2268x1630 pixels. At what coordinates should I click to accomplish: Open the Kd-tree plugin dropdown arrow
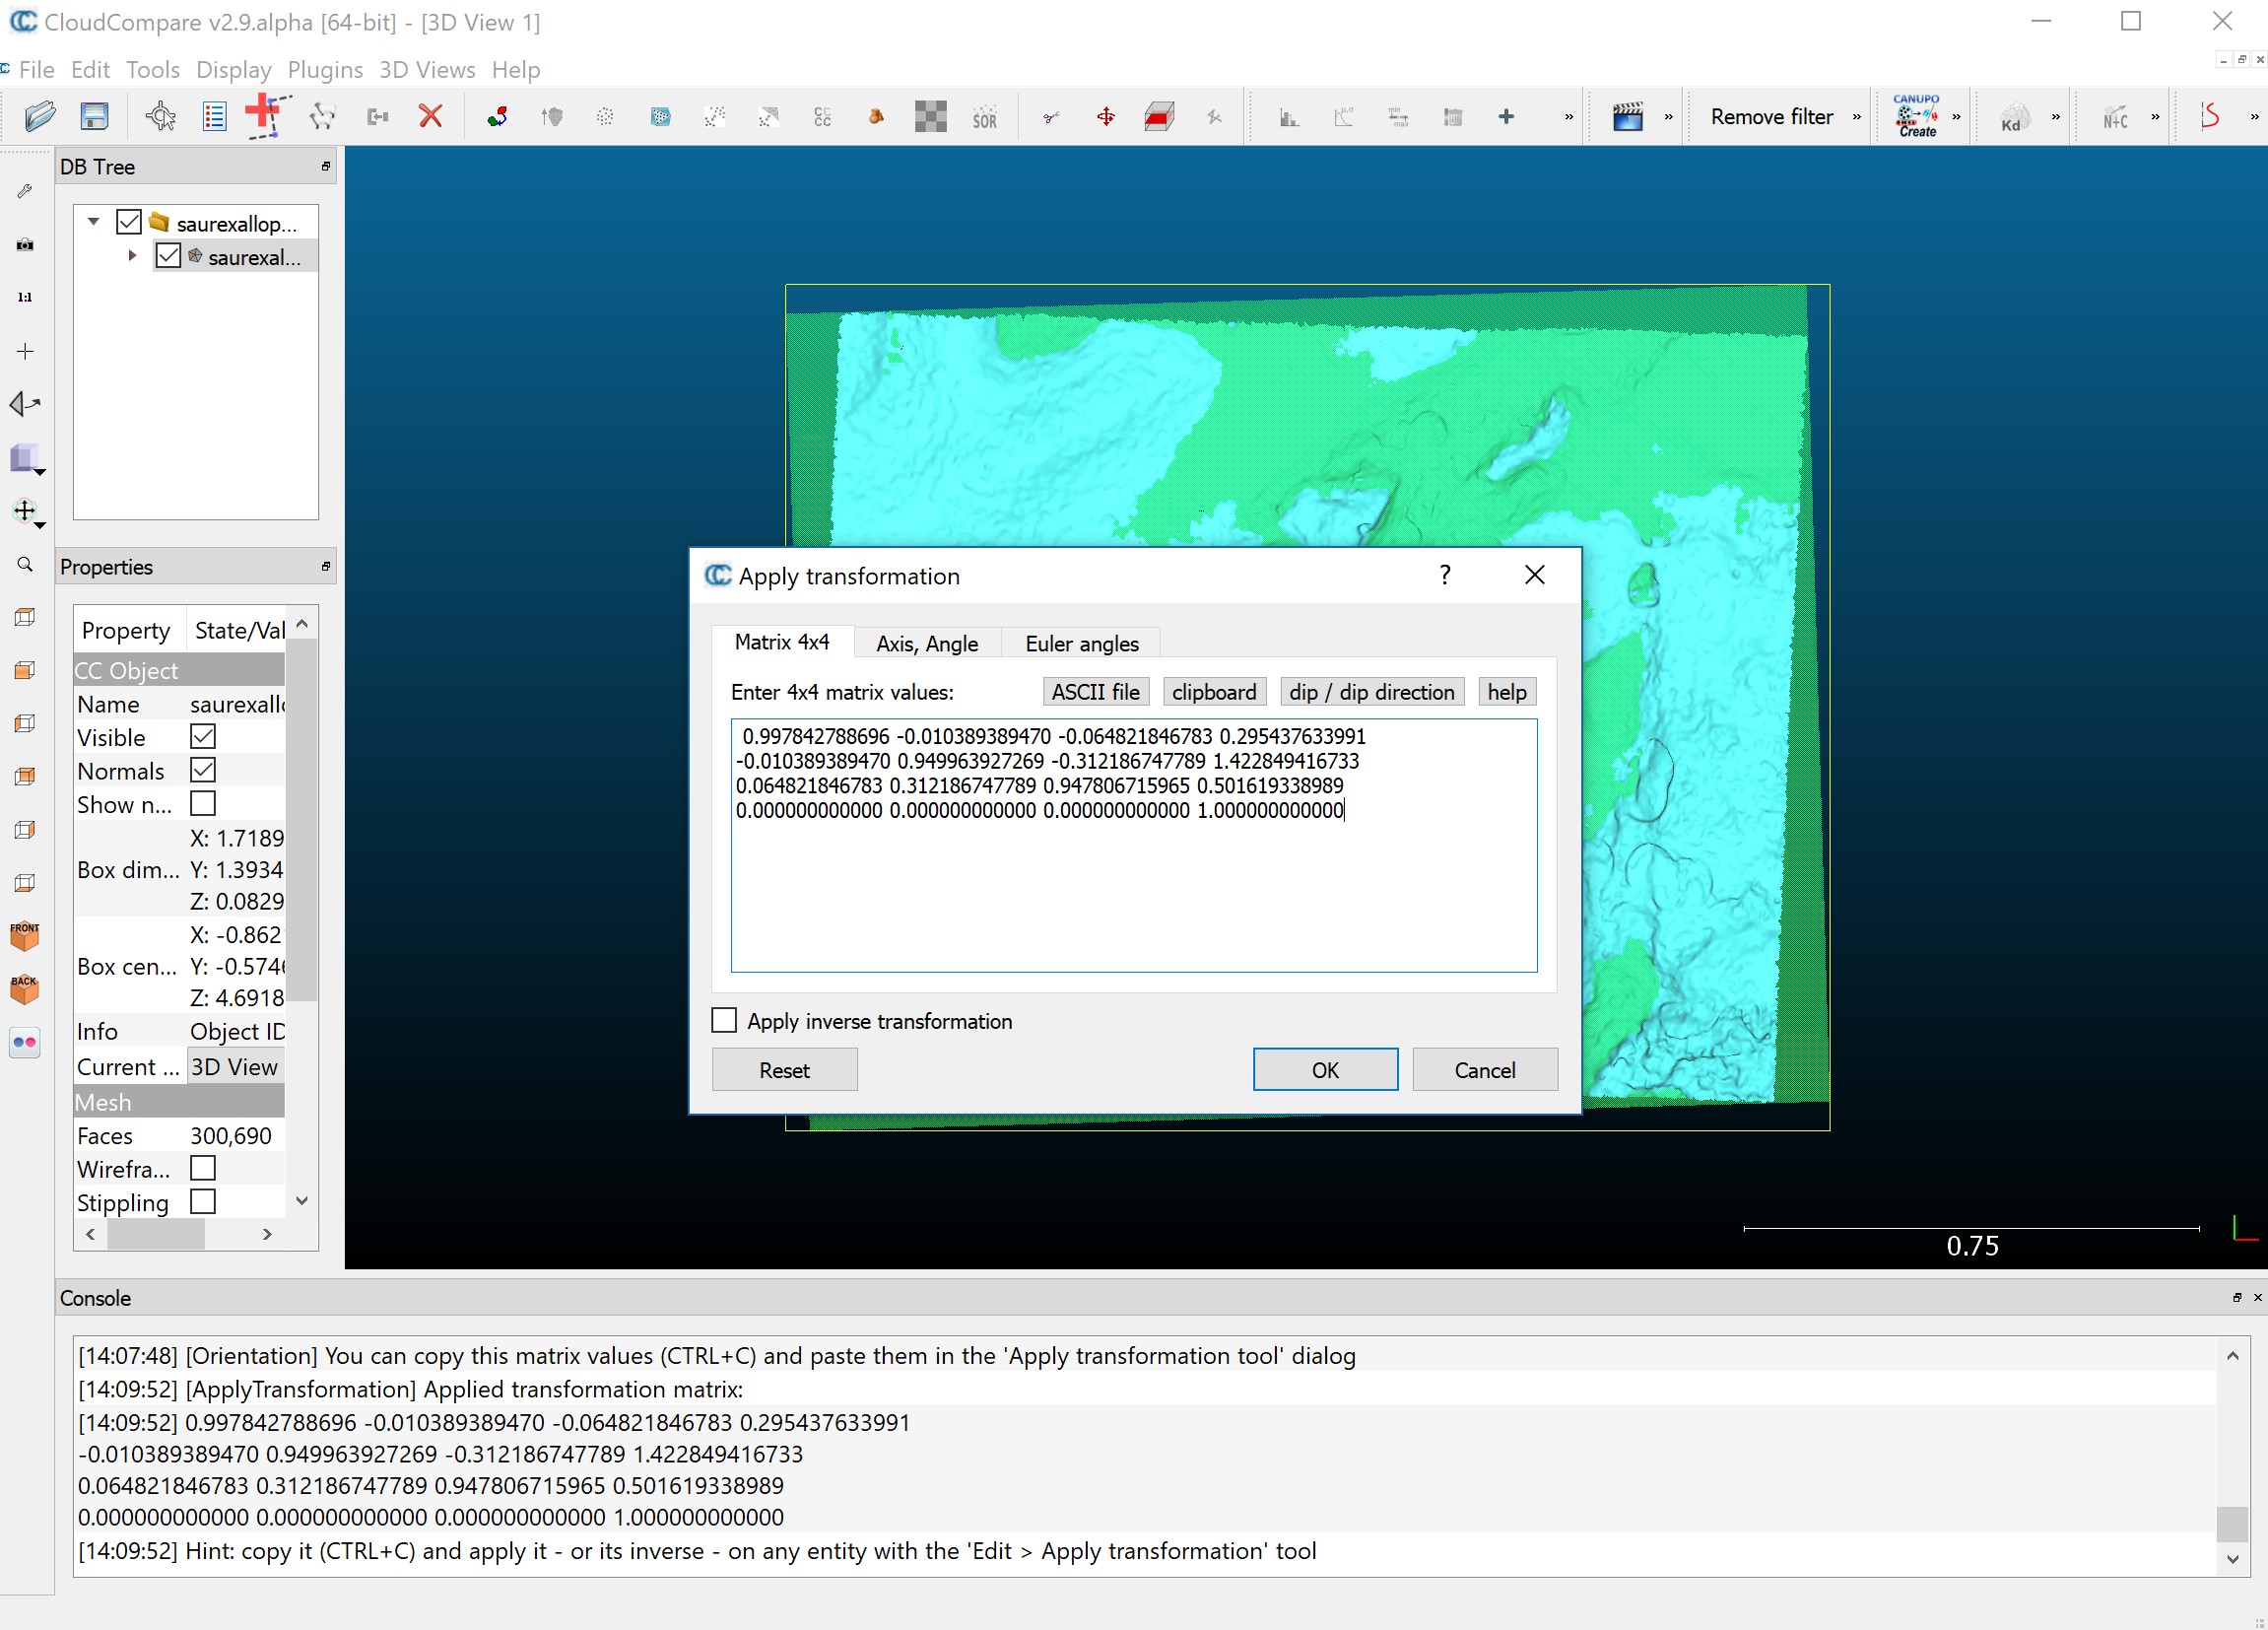pos(2056,117)
